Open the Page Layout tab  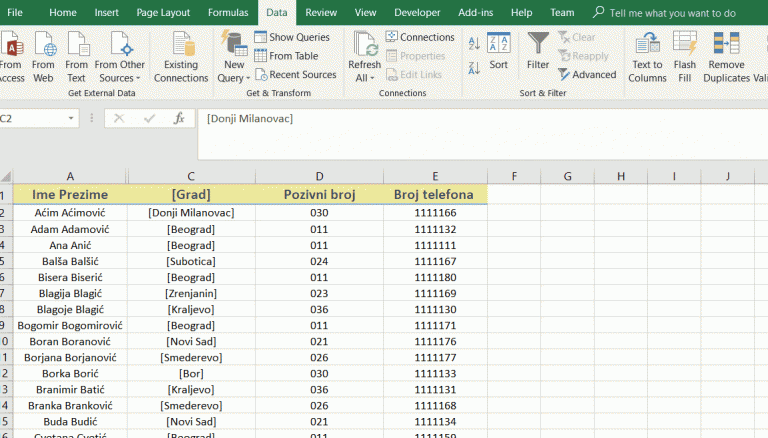pos(163,13)
